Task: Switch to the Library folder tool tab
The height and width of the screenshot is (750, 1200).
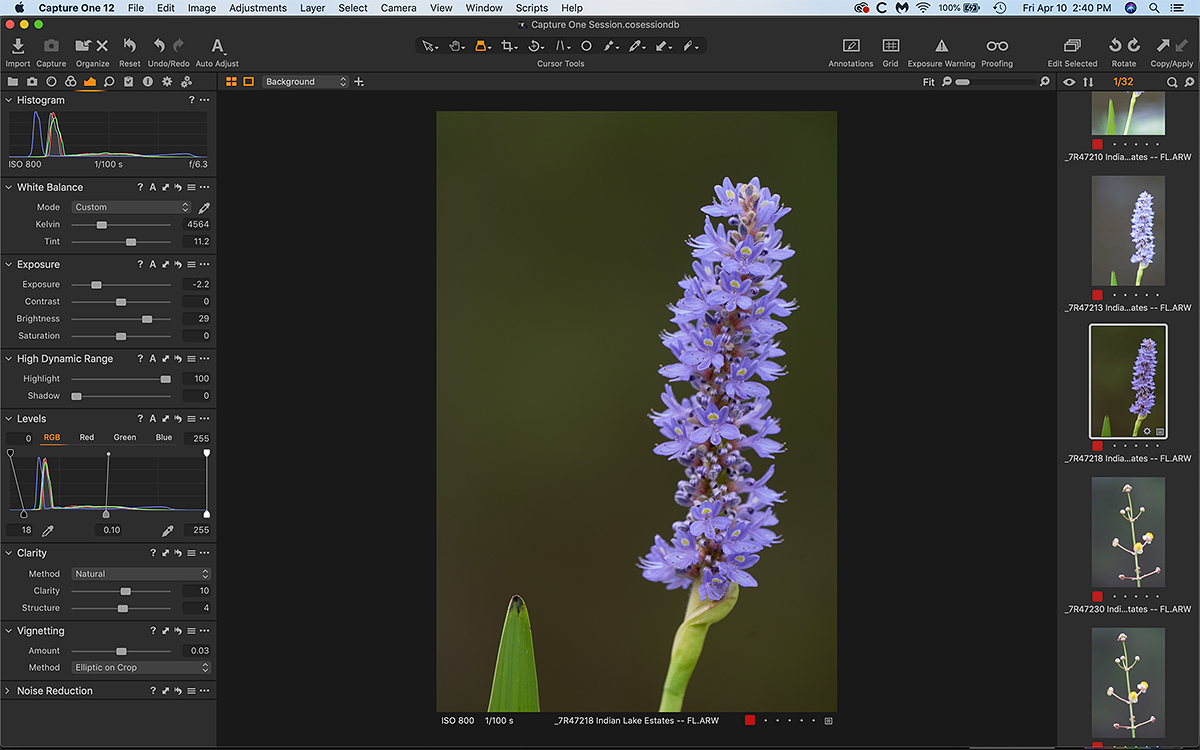Action: point(13,82)
